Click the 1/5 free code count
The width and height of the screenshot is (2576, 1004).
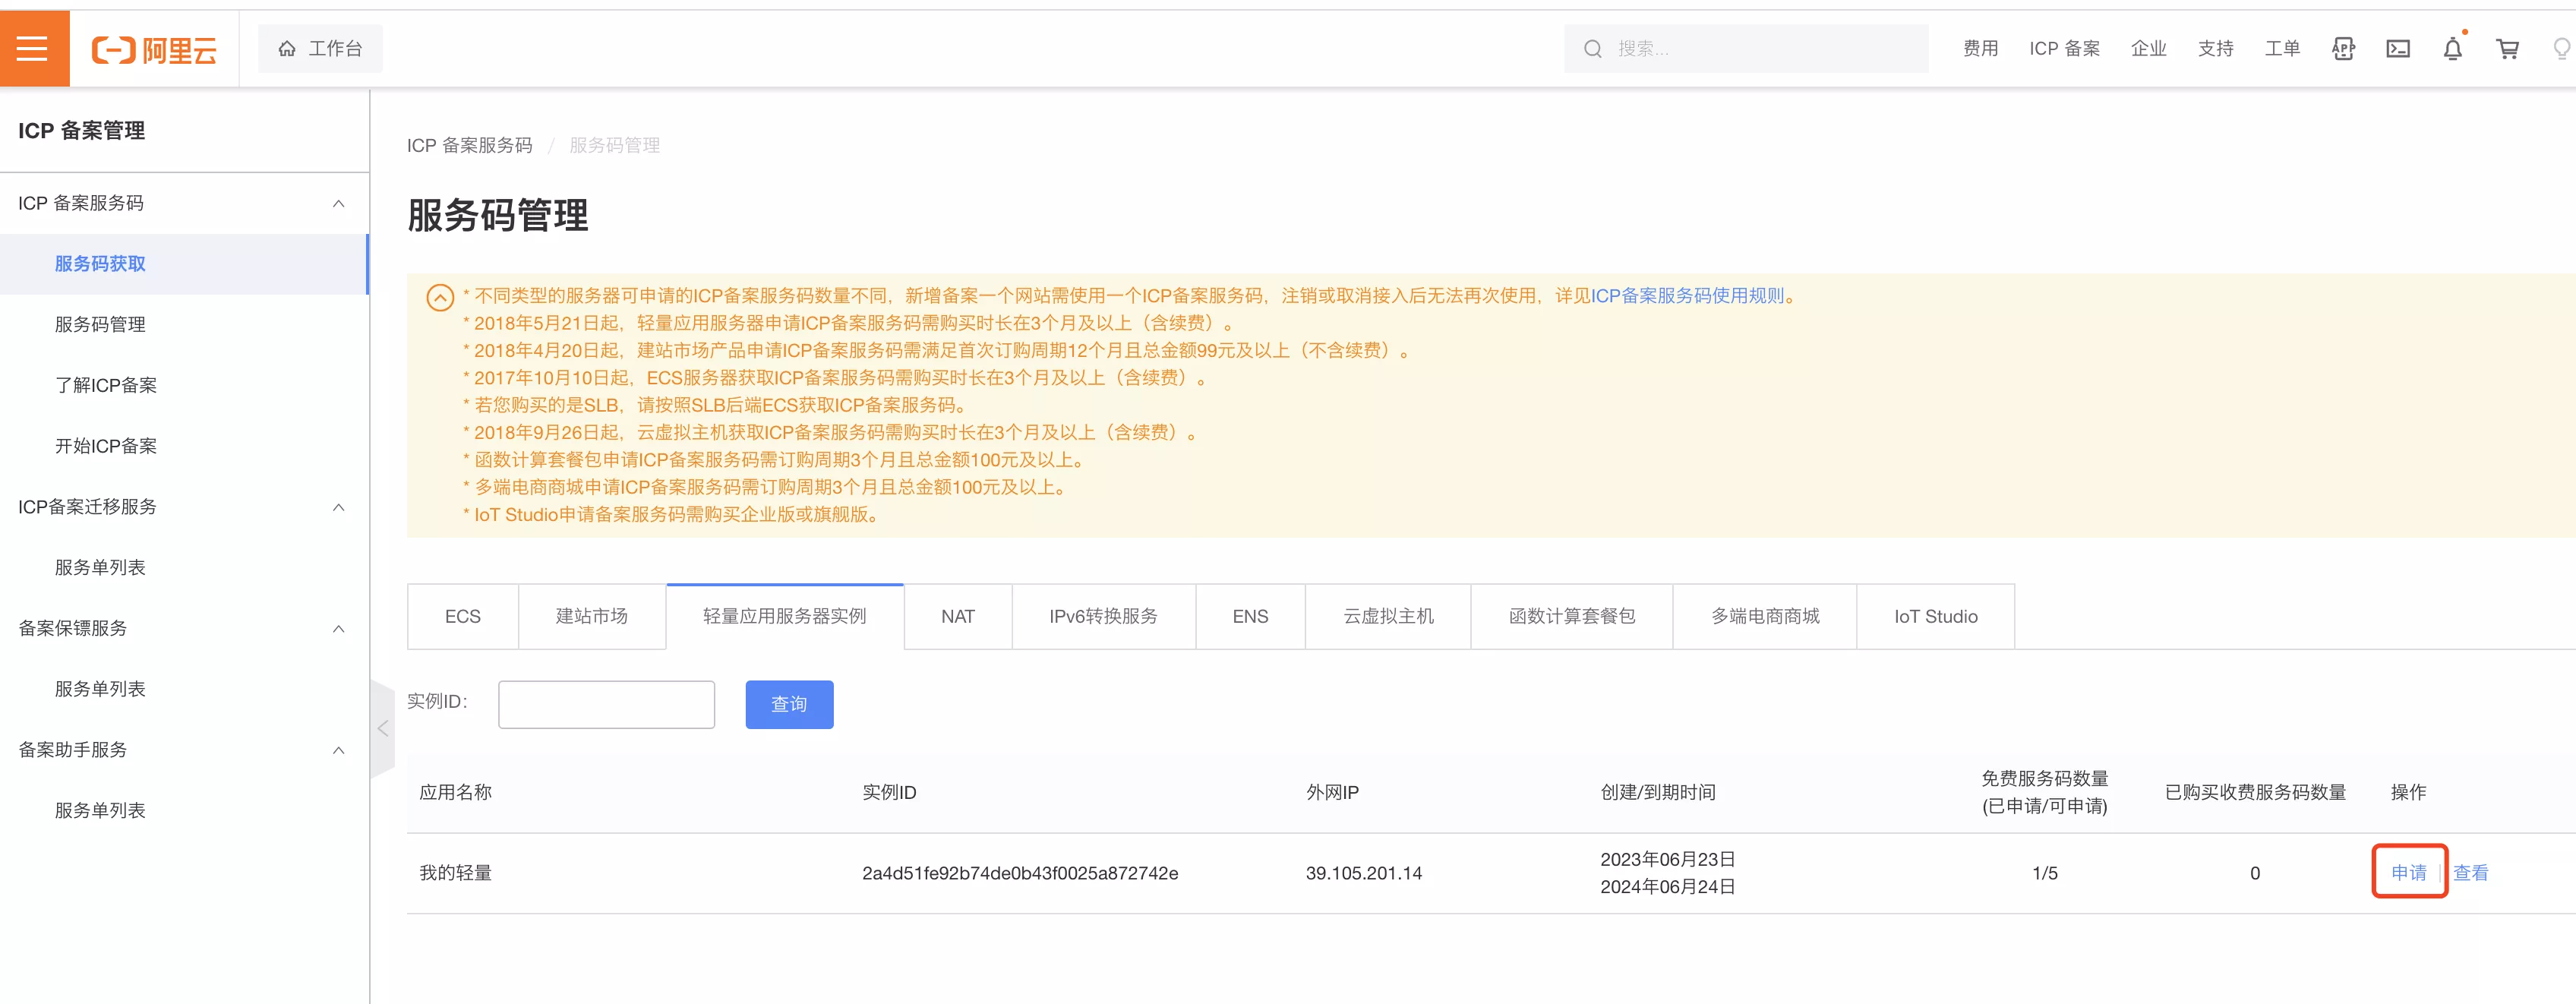click(2045, 874)
